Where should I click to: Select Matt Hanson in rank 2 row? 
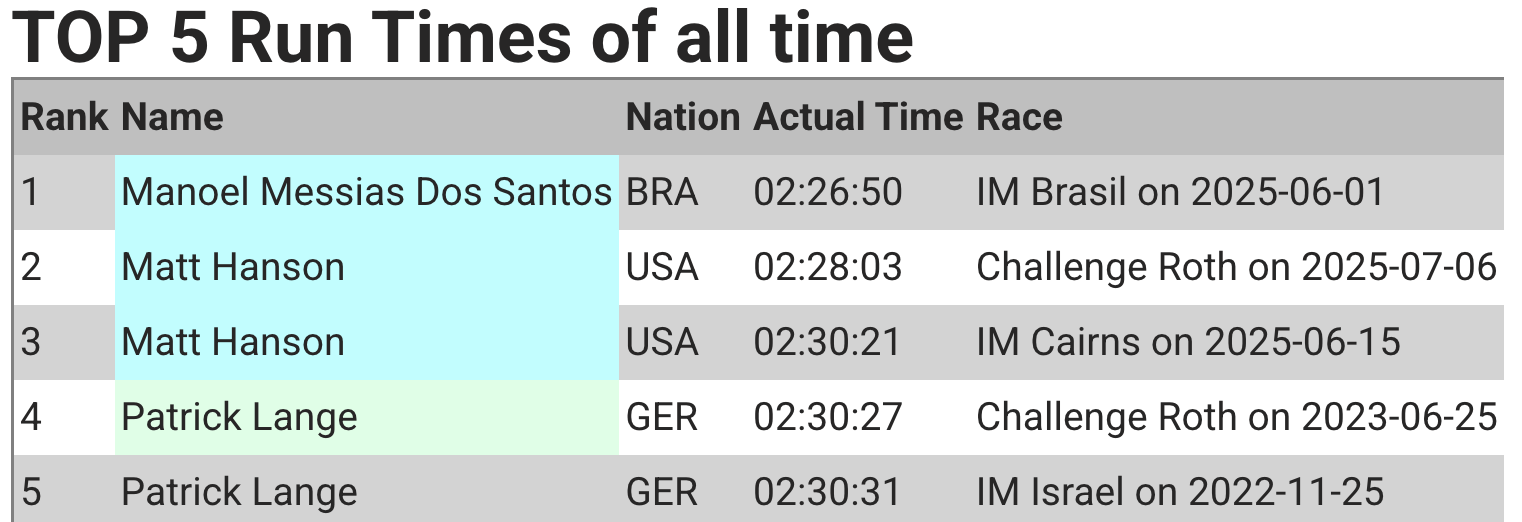[x=233, y=267]
